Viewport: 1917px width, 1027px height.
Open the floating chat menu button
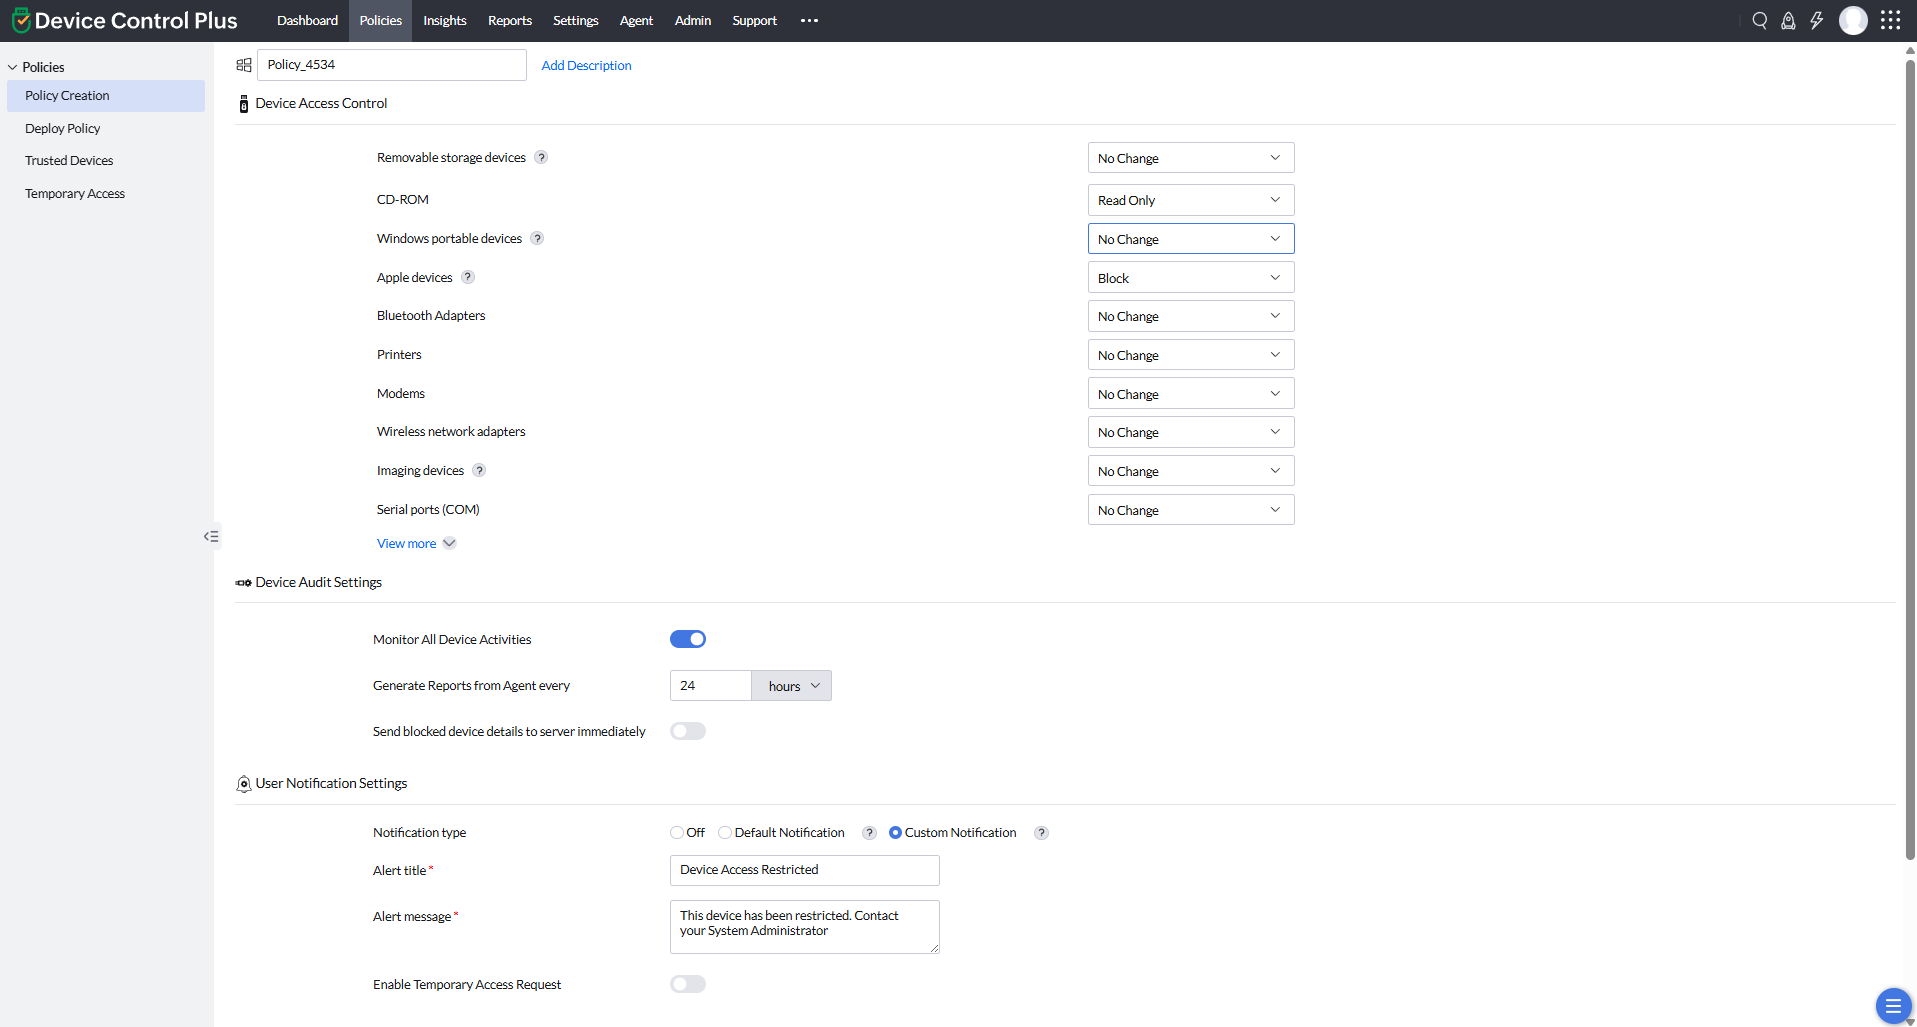click(x=1892, y=1006)
